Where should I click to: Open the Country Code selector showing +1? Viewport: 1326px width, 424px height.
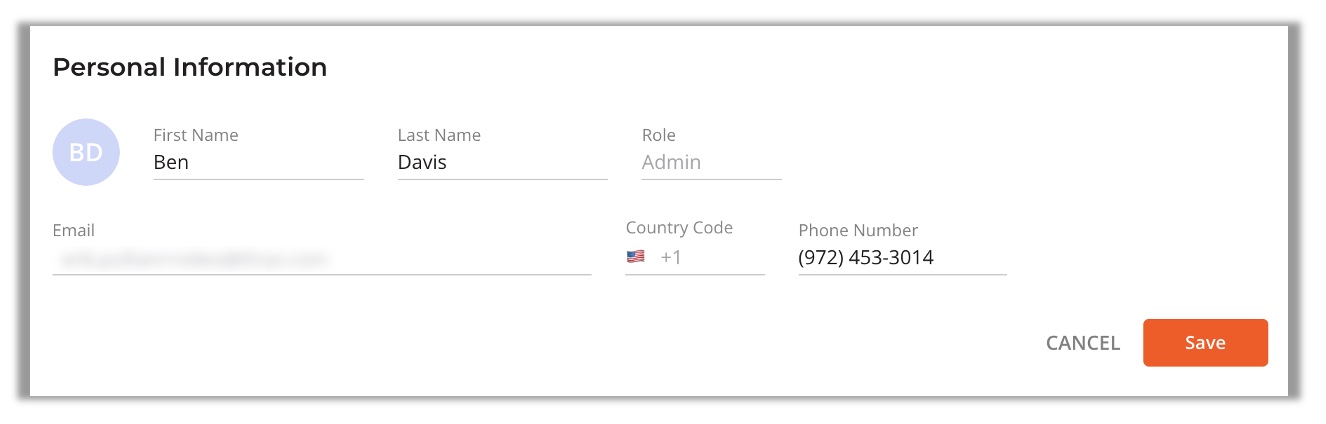point(695,258)
